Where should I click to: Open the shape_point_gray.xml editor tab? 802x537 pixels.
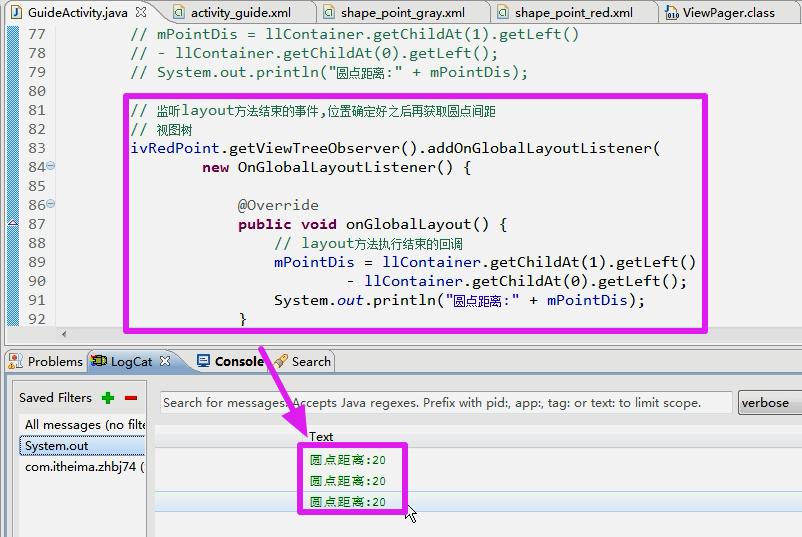pyautogui.click(x=402, y=13)
